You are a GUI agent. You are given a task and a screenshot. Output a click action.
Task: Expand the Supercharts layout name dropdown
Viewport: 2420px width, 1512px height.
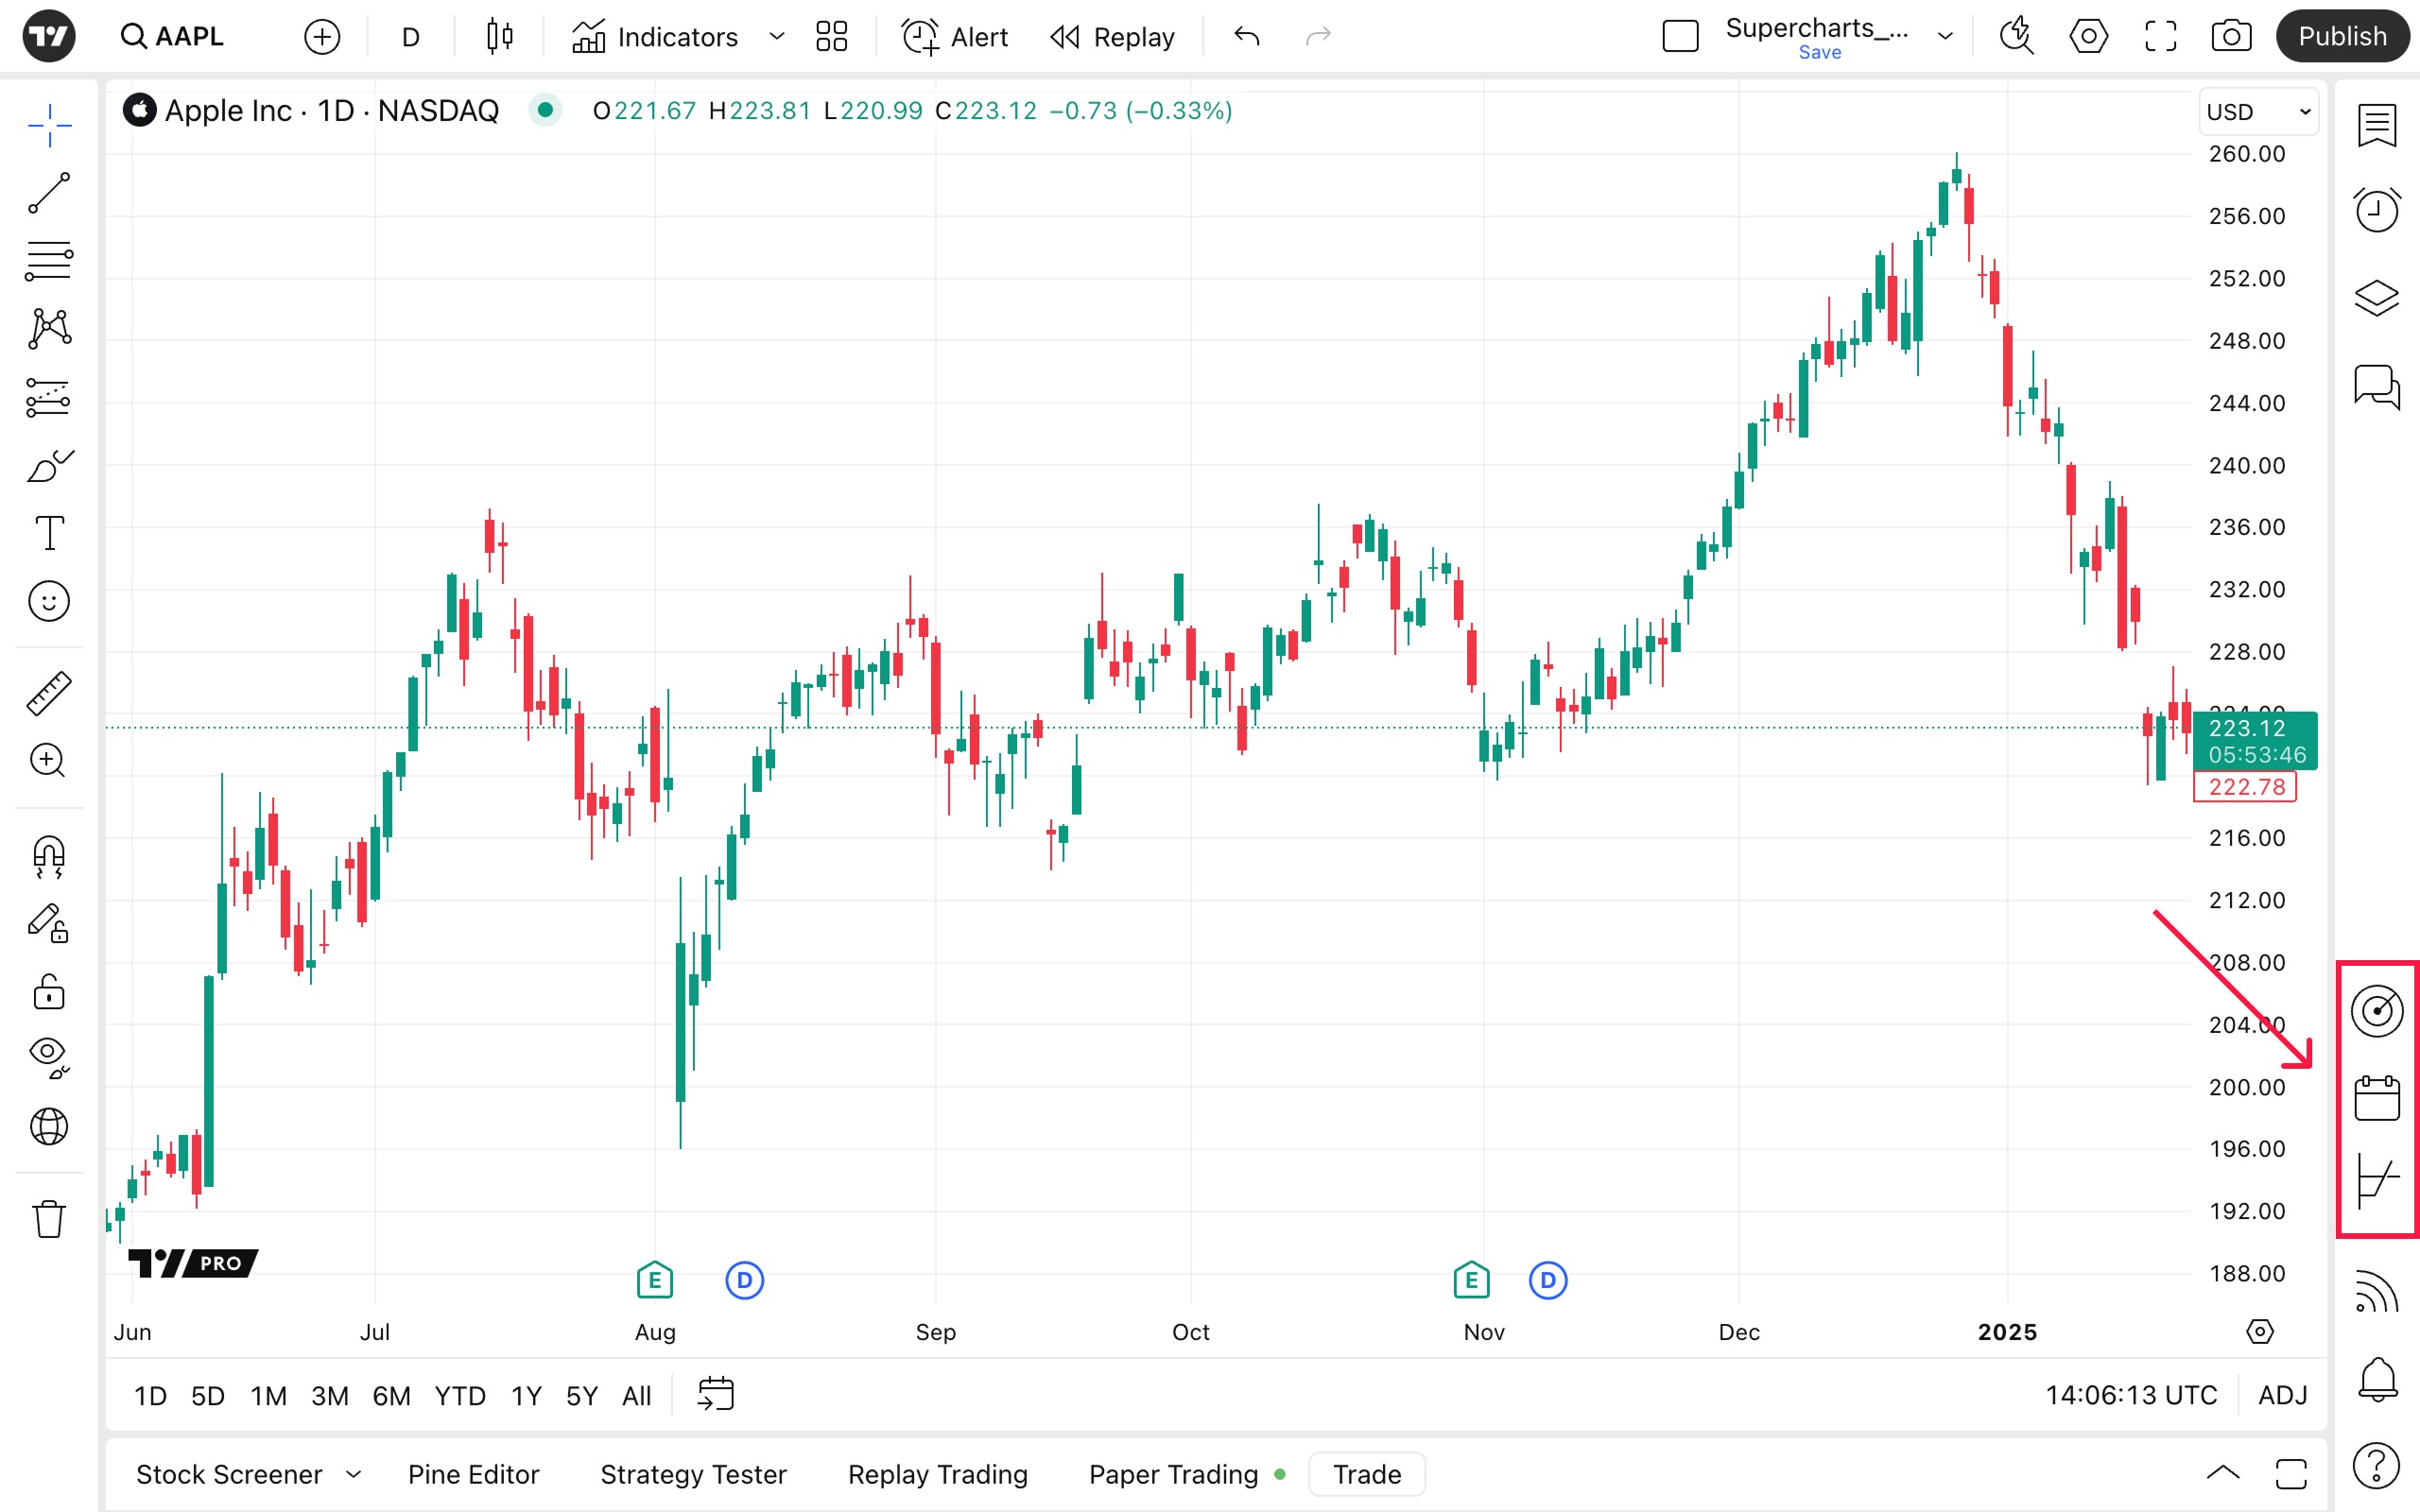click(1945, 37)
